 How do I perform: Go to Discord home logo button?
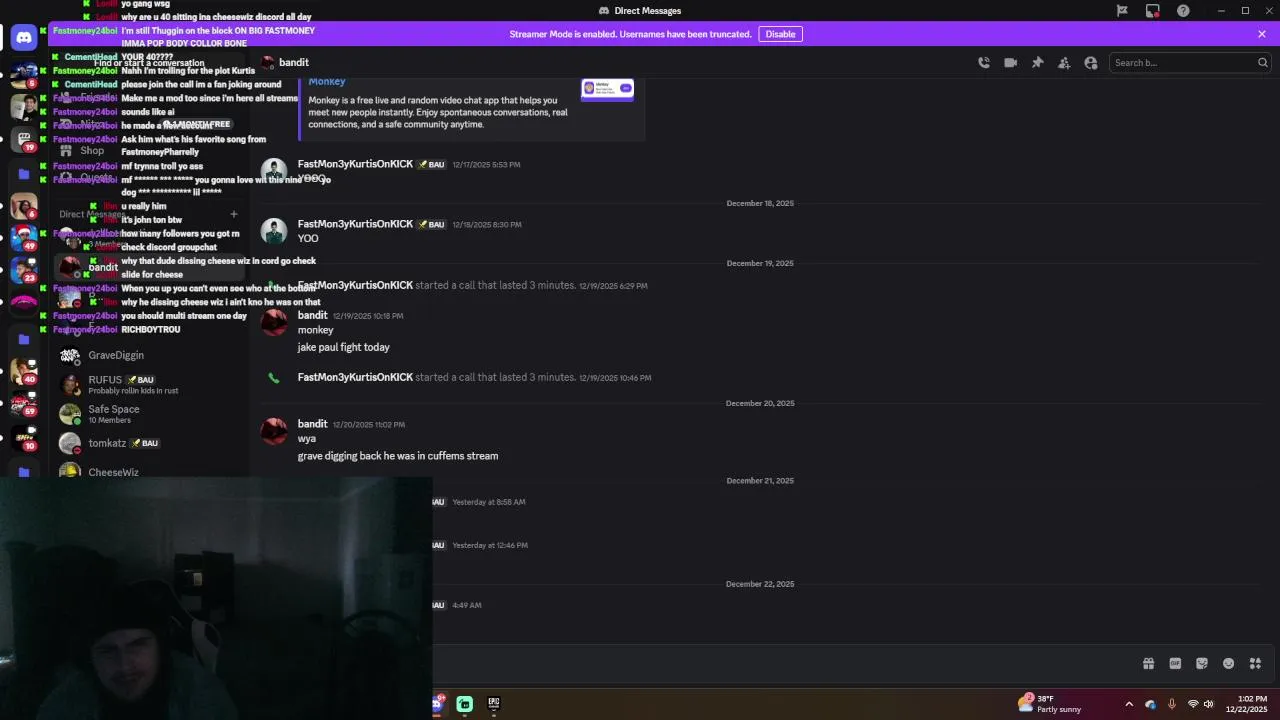[x=24, y=37]
